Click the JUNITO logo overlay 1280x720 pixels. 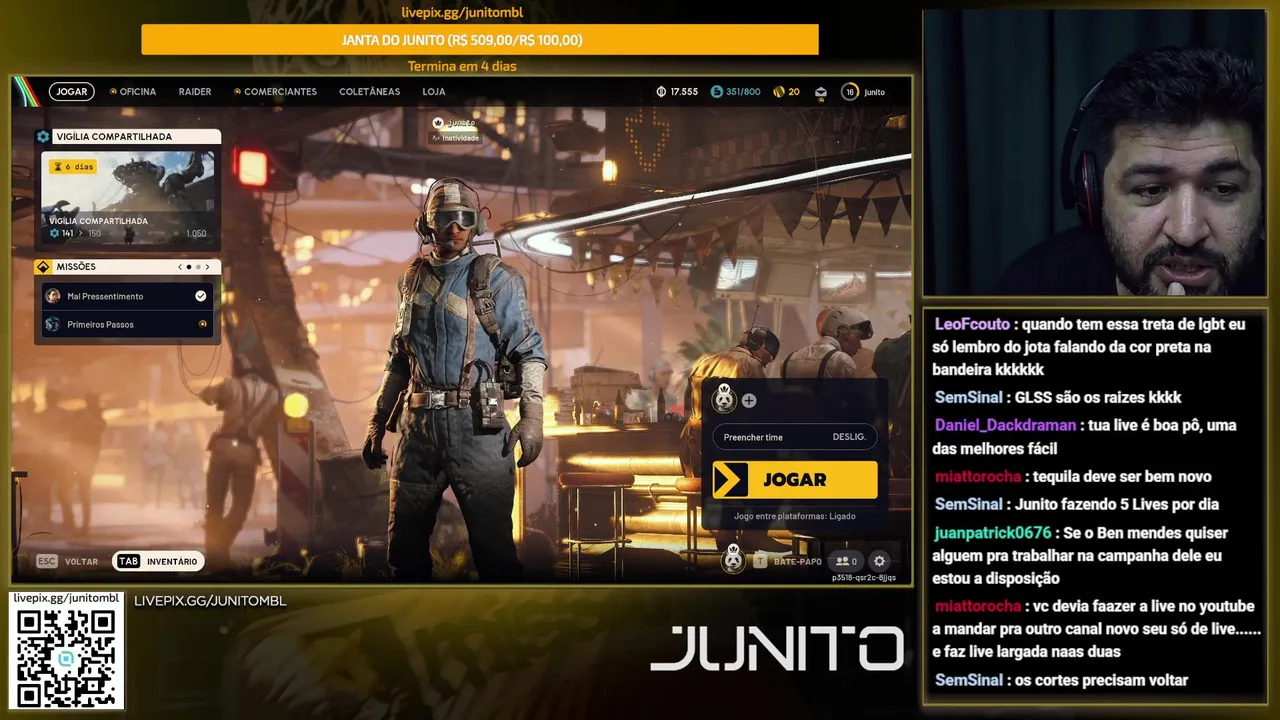pos(777,648)
